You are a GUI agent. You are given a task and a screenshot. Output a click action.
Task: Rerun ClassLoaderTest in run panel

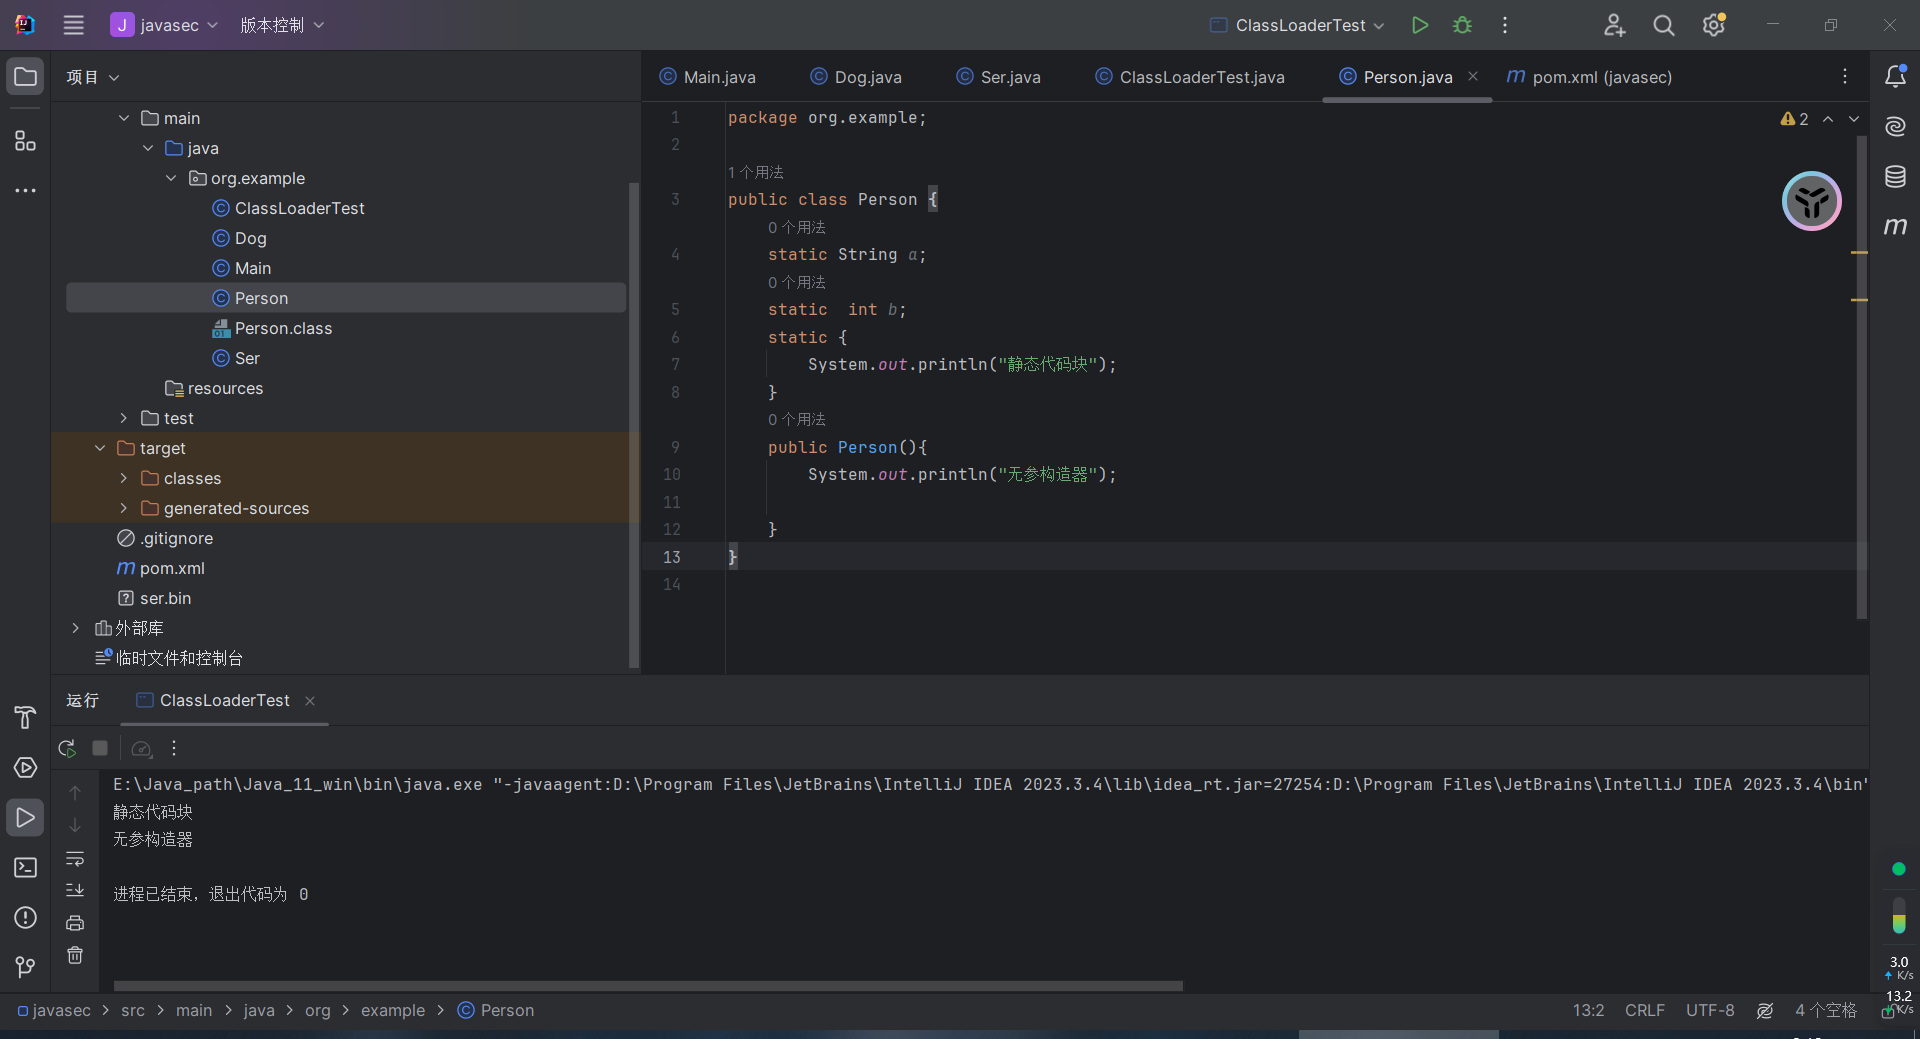tap(67, 748)
